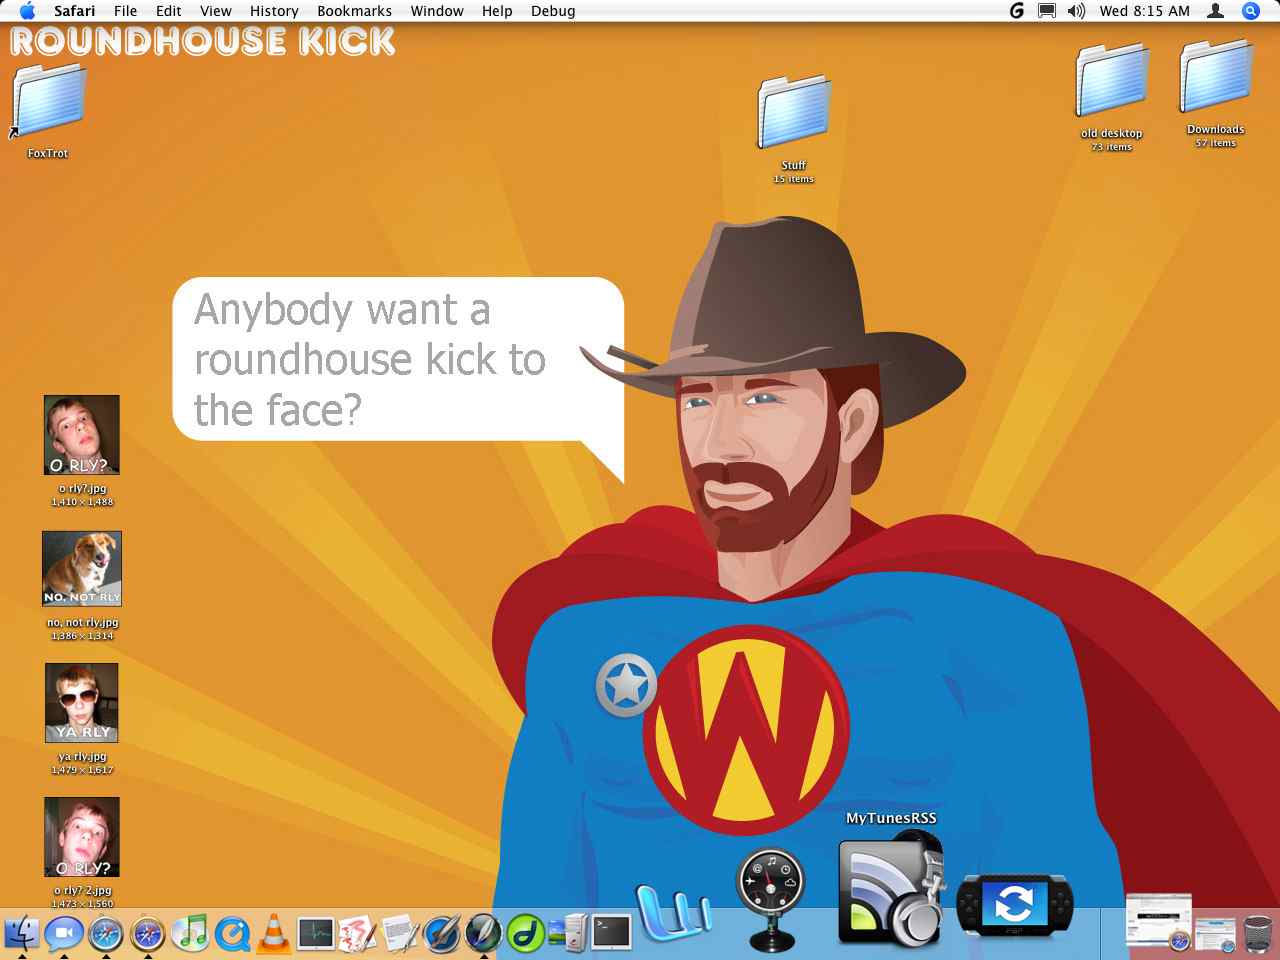
Task: Open the paper-and-pen text editor icon
Action: pyautogui.click(x=400, y=934)
